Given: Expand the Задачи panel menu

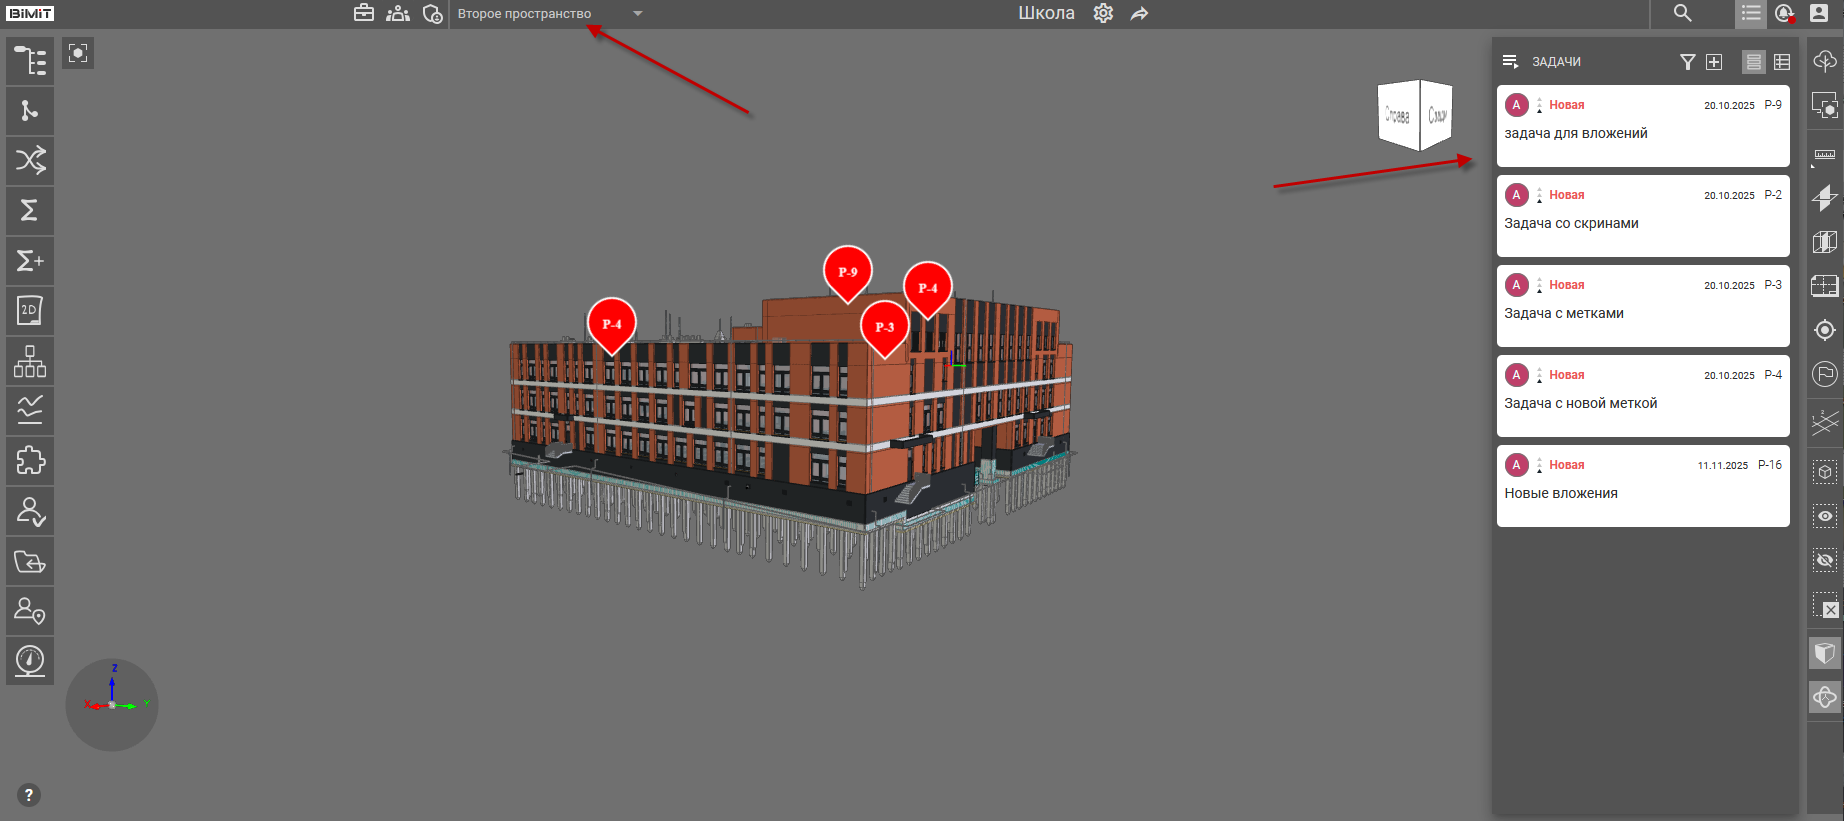Looking at the screenshot, I should coord(1510,62).
